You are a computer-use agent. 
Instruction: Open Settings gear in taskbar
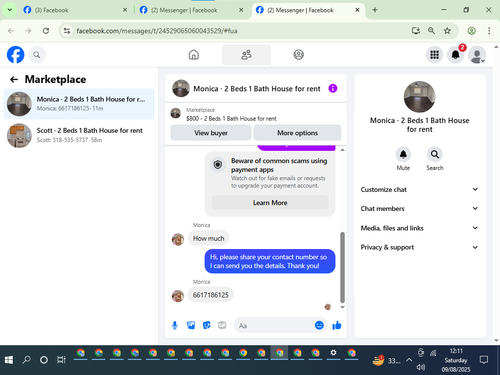click(x=333, y=353)
